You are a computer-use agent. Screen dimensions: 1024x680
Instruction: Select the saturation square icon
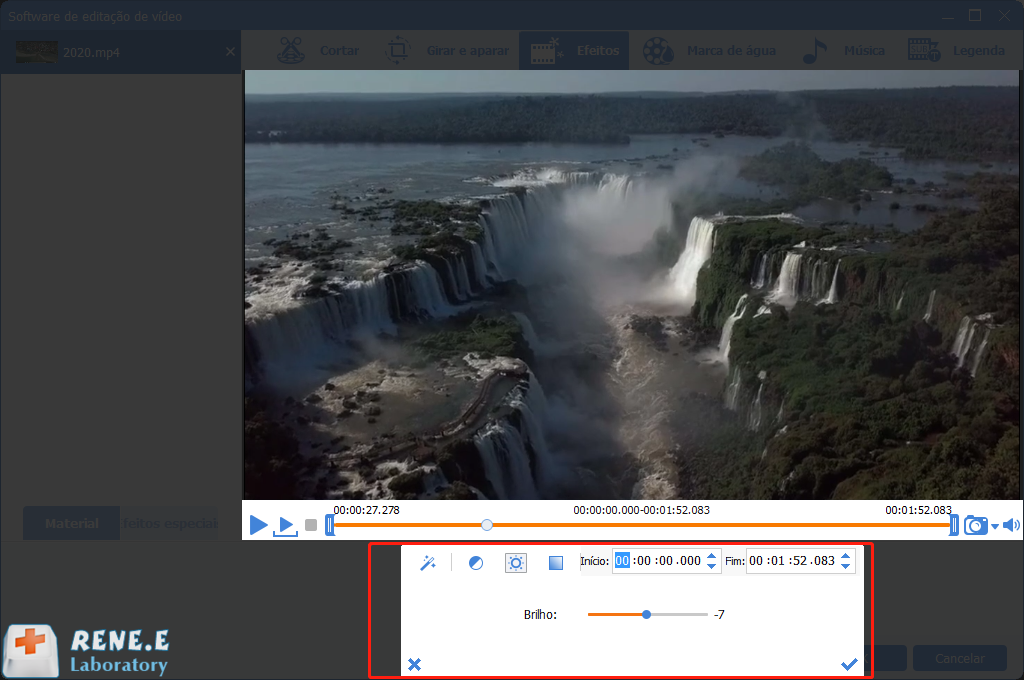pos(556,562)
